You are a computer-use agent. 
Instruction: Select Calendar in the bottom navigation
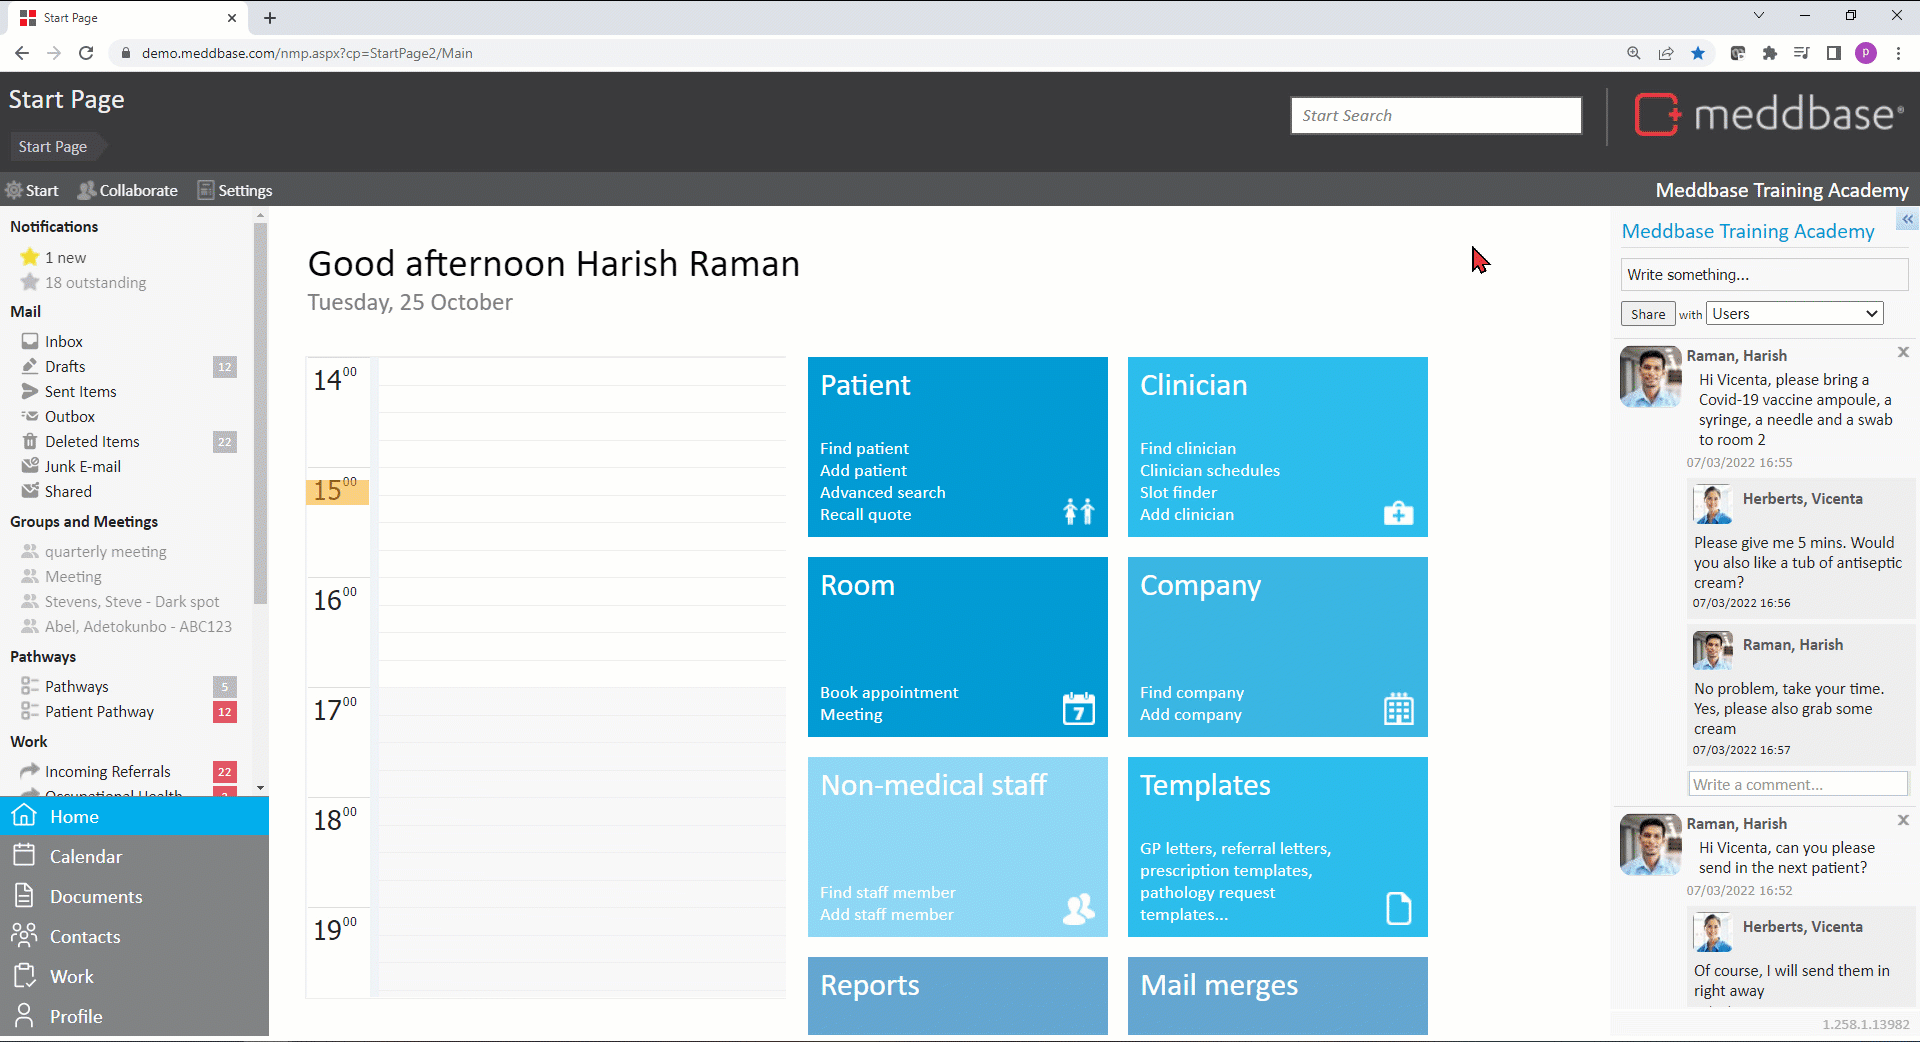[x=86, y=857]
